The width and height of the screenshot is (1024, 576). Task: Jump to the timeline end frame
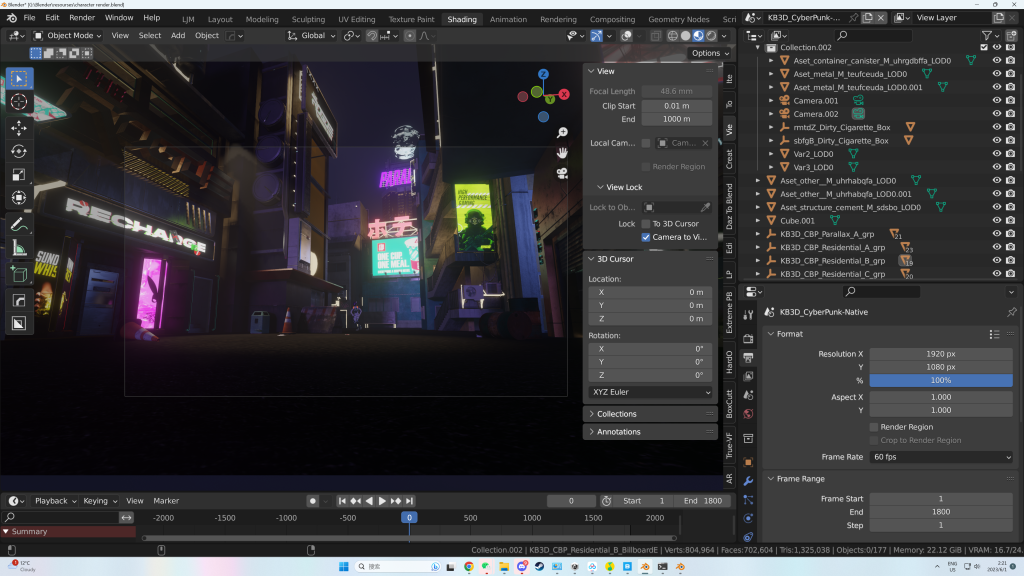coord(409,501)
